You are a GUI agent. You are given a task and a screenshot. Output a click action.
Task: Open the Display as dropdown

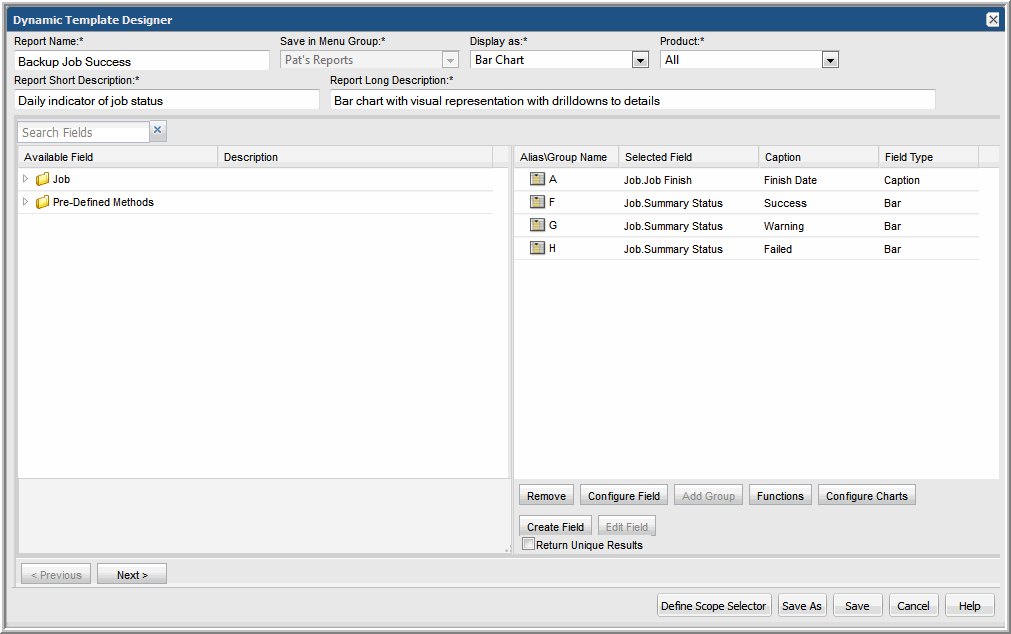pos(640,60)
